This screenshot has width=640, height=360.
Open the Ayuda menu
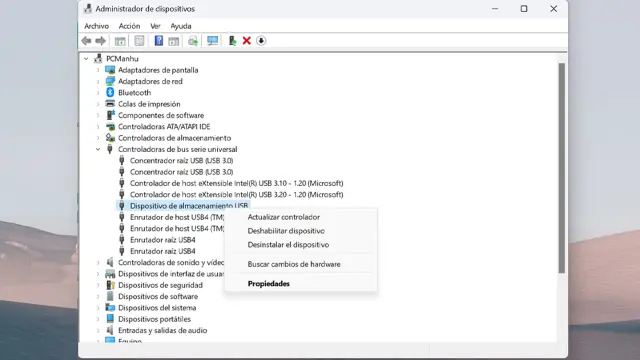[x=181, y=26]
